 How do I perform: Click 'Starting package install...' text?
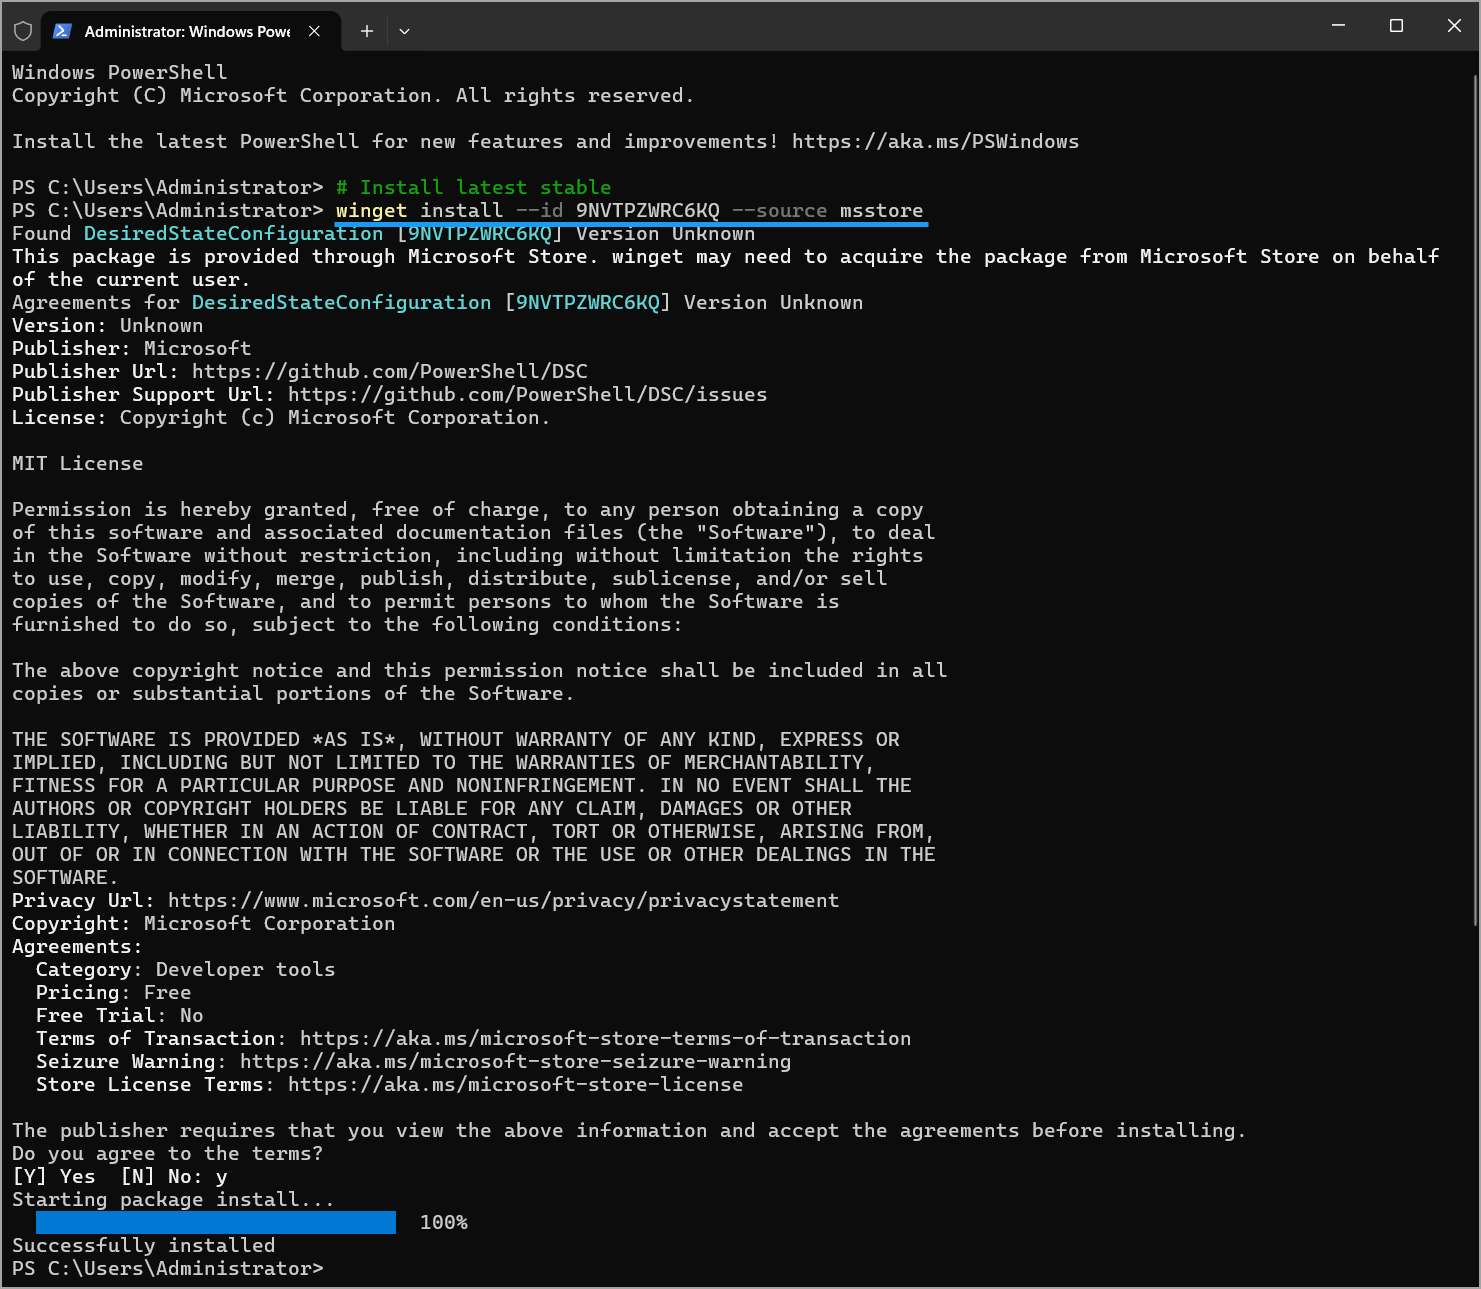coord(173,1199)
